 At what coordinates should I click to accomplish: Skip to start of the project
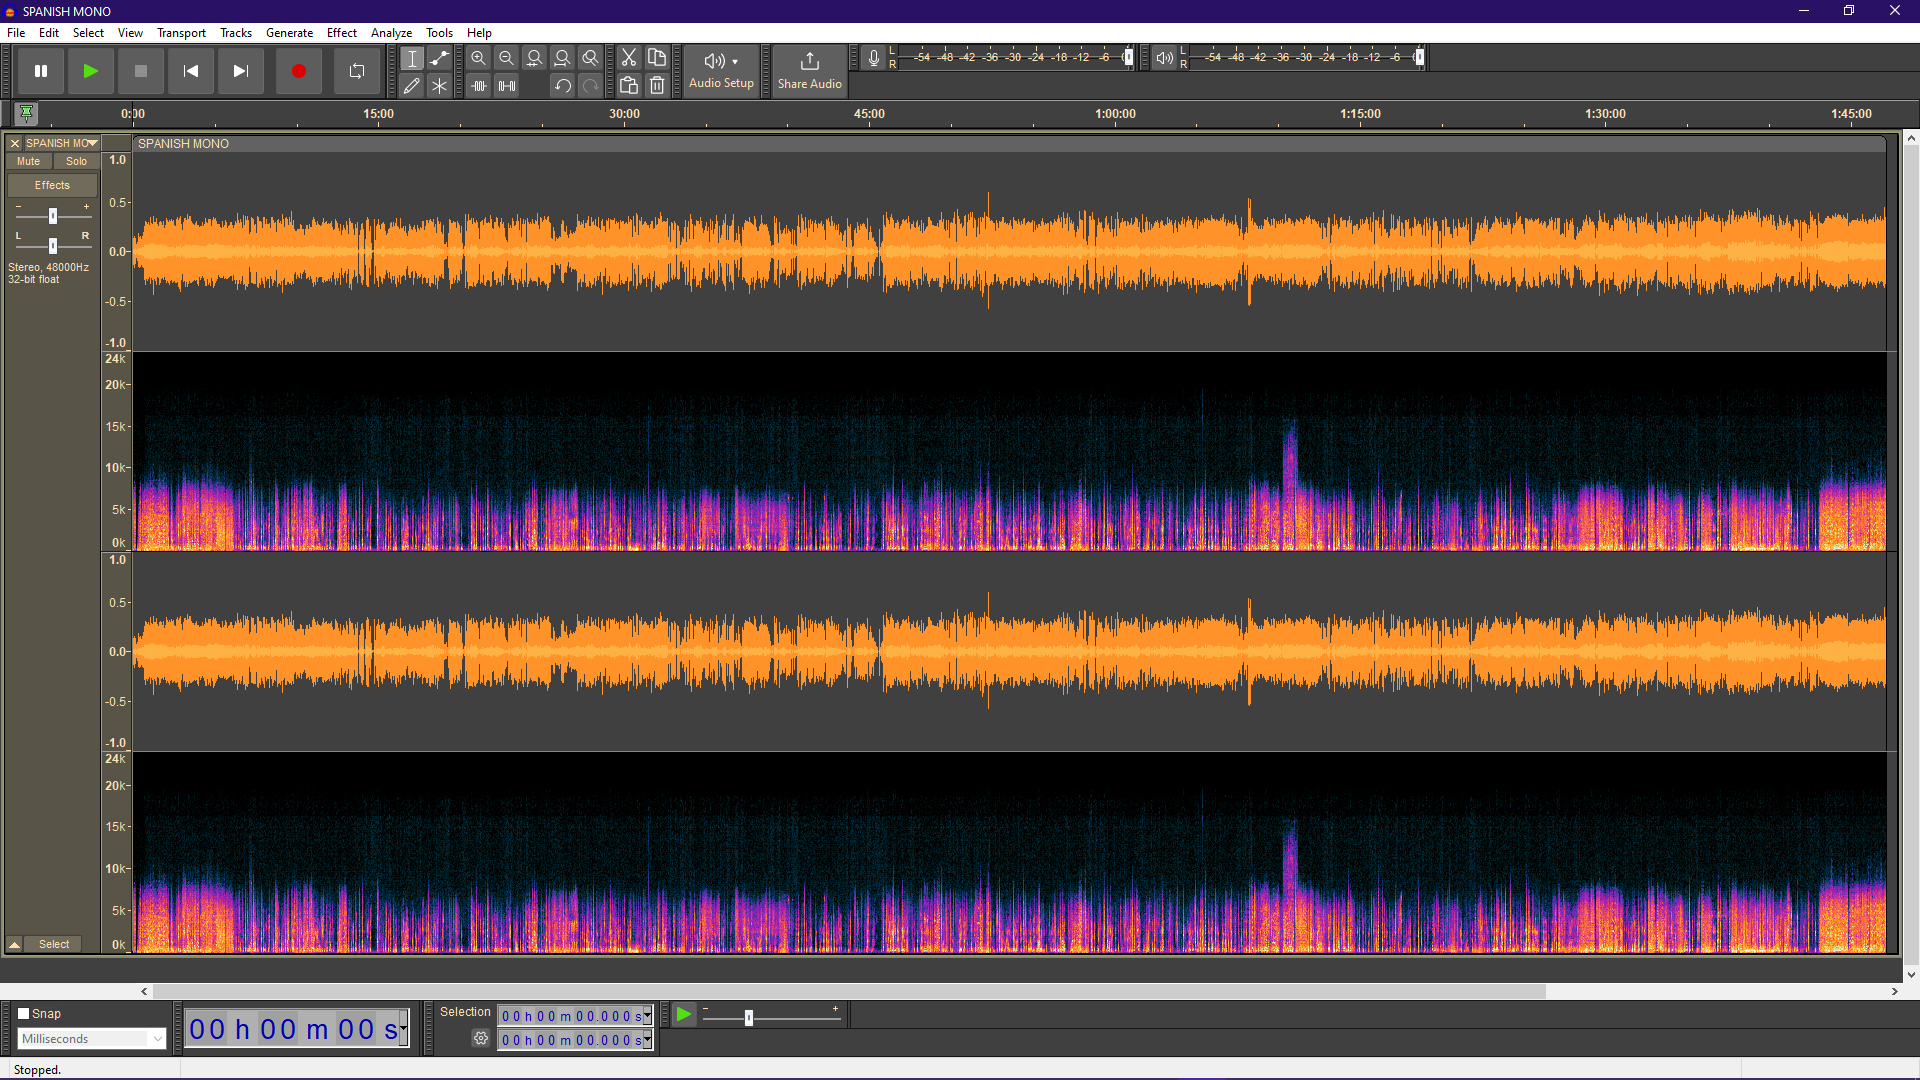191,71
